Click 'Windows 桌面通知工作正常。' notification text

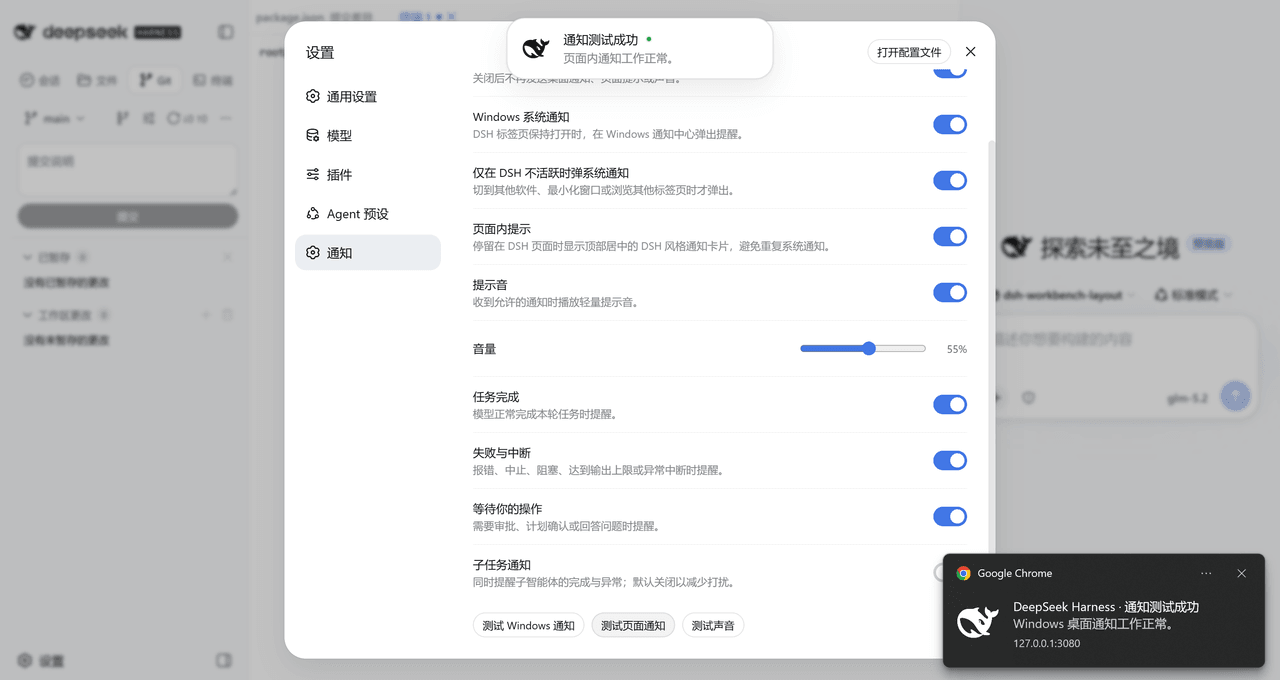click(1093, 624)
